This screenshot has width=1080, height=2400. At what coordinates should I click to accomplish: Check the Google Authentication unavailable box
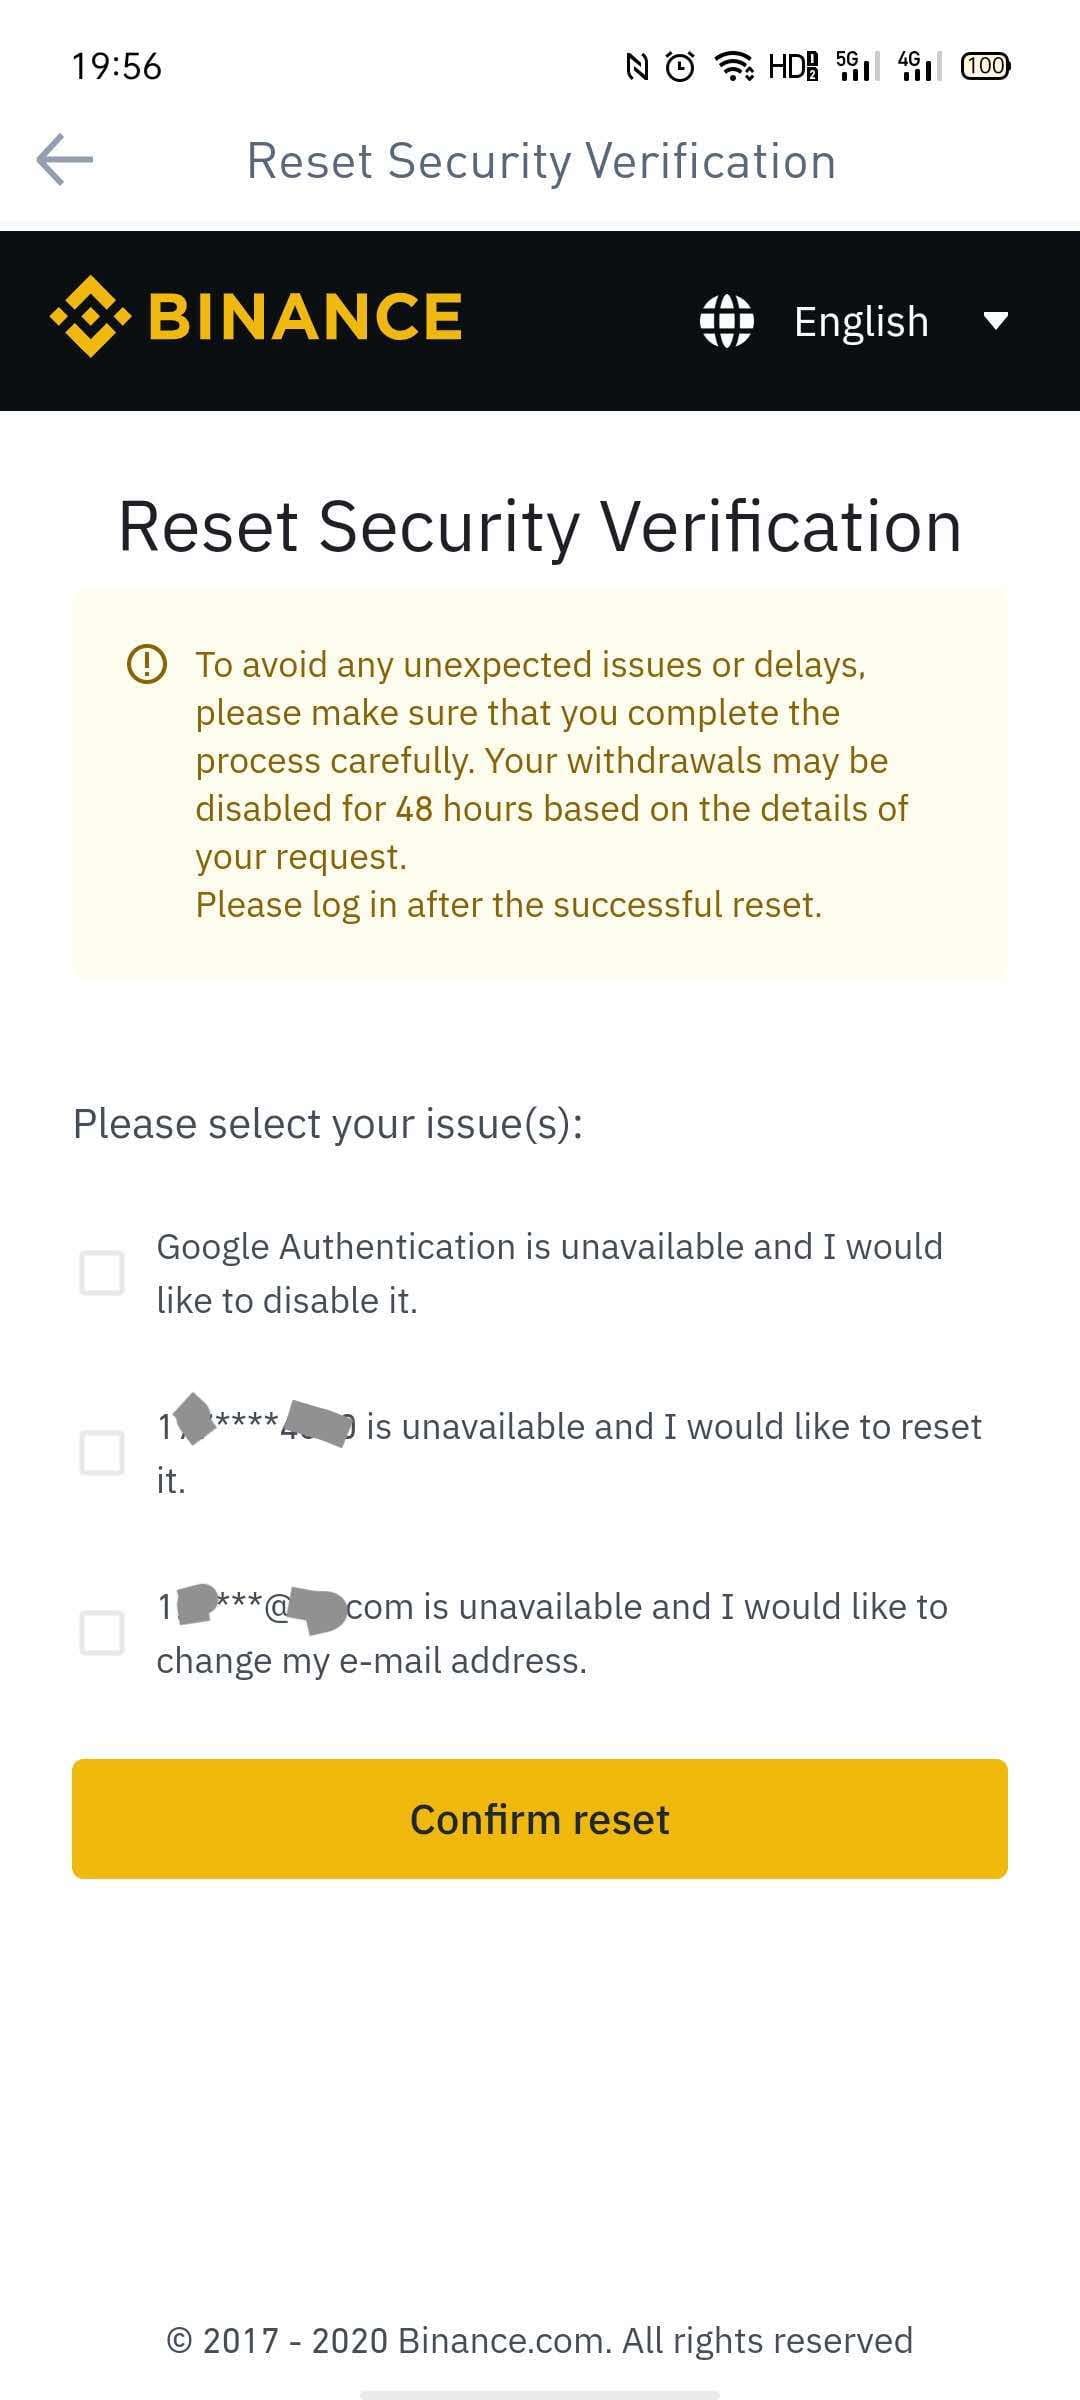102,1273
